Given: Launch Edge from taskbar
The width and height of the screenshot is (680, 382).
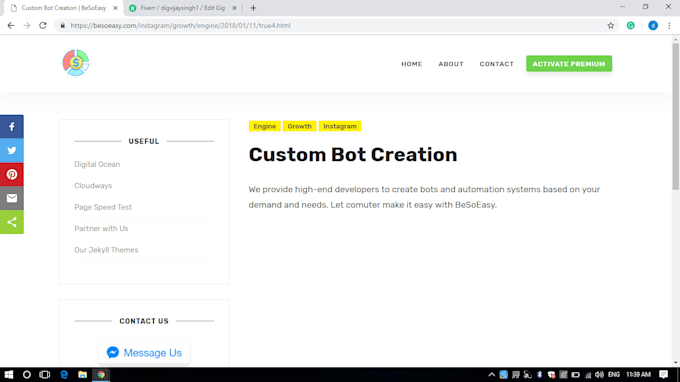Looking at the screenshot, I should click(x=64, y=375).
